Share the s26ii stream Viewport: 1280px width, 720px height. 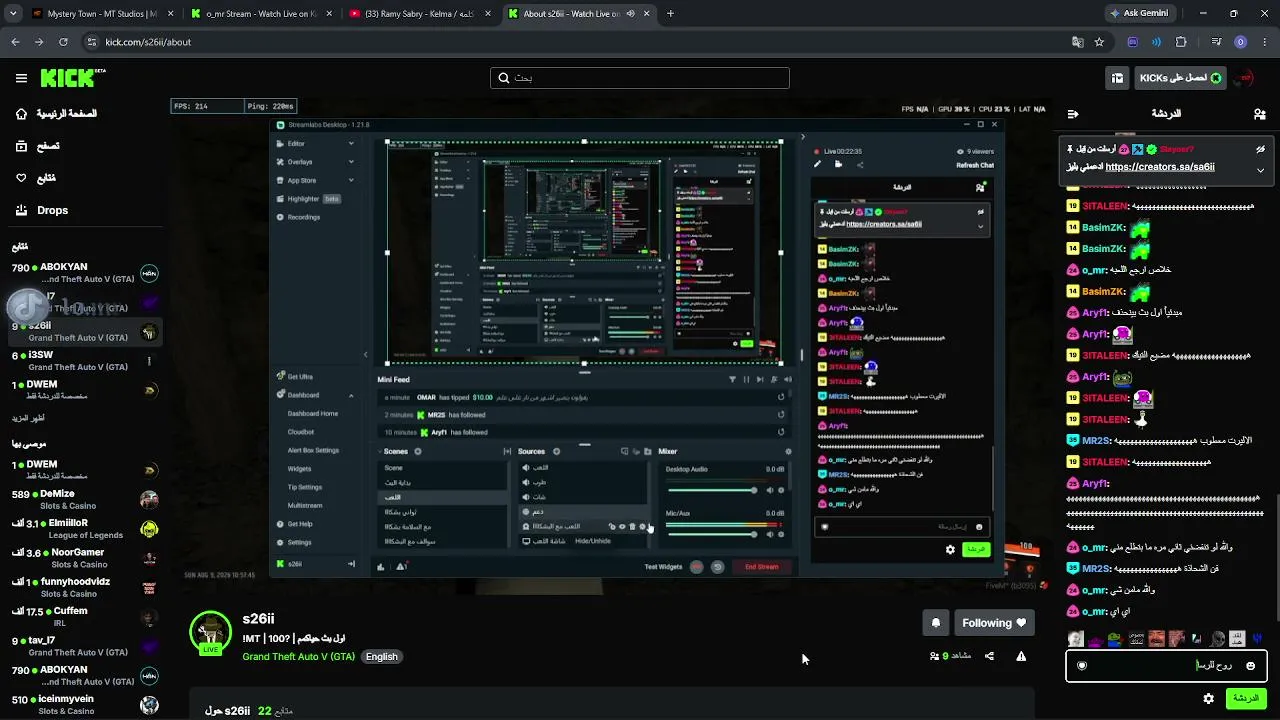tap(989, 656)
